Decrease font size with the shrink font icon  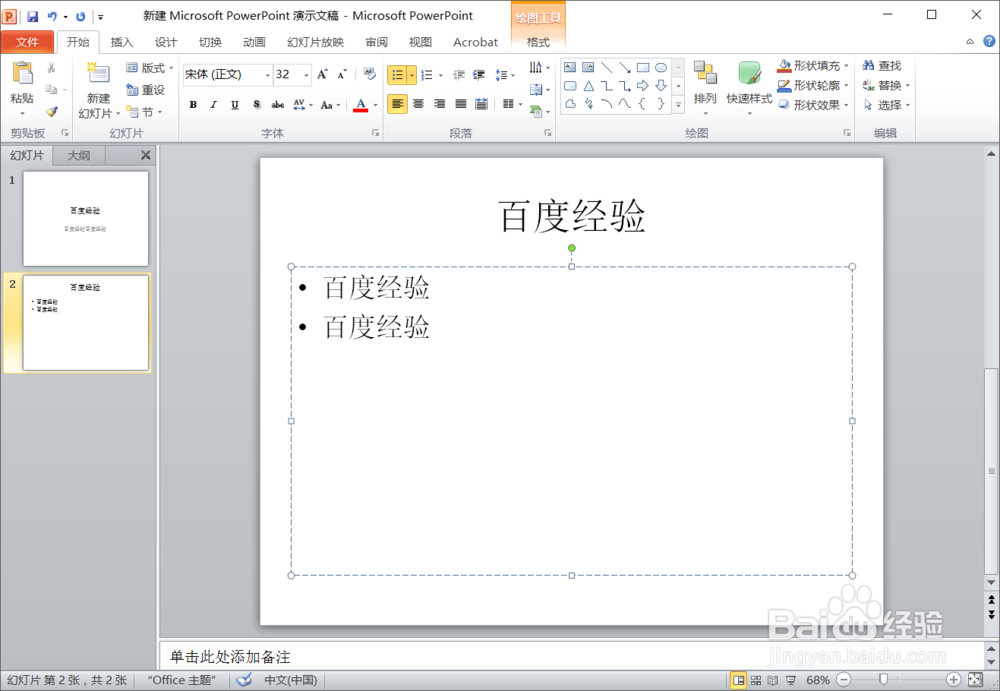pyautogui.click(x=342, y=75)
